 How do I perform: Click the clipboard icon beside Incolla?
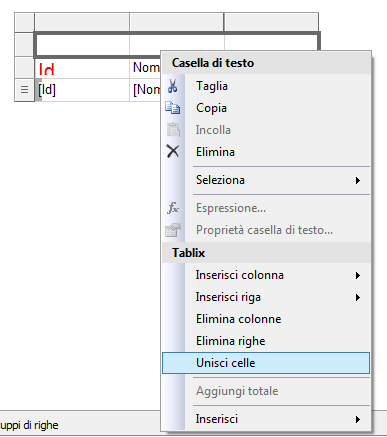click(x=173, y=130)
